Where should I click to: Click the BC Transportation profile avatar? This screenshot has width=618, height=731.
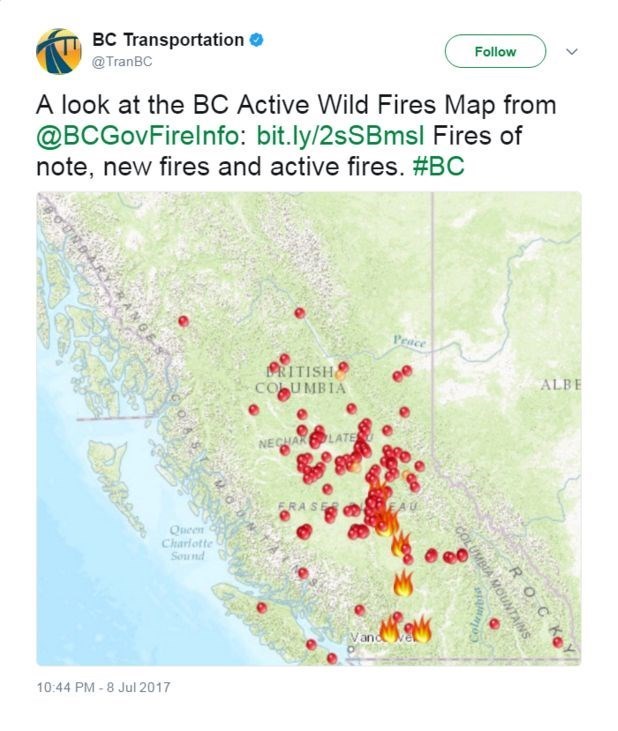[x=59, y=51]
